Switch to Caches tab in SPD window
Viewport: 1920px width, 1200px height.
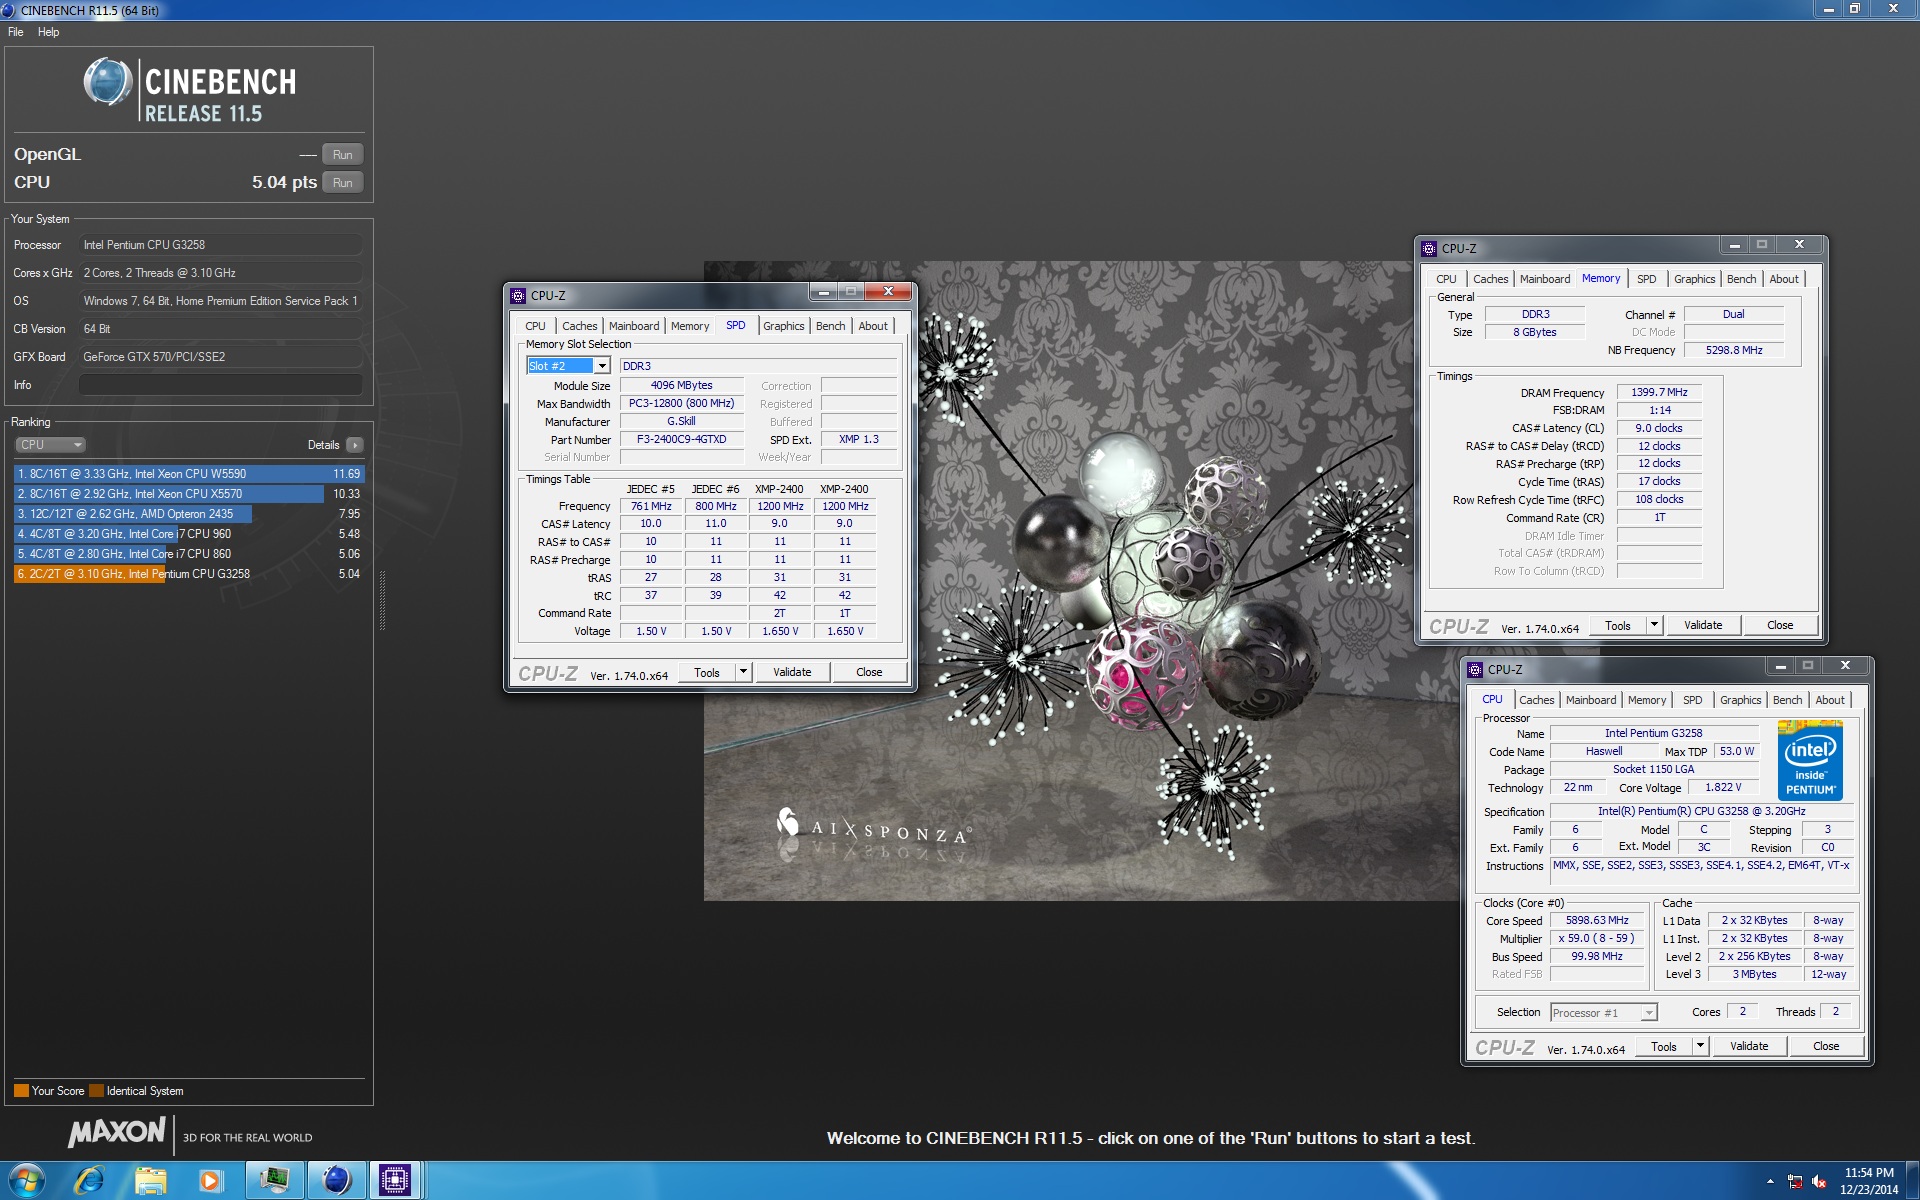[x=579, y=326]
